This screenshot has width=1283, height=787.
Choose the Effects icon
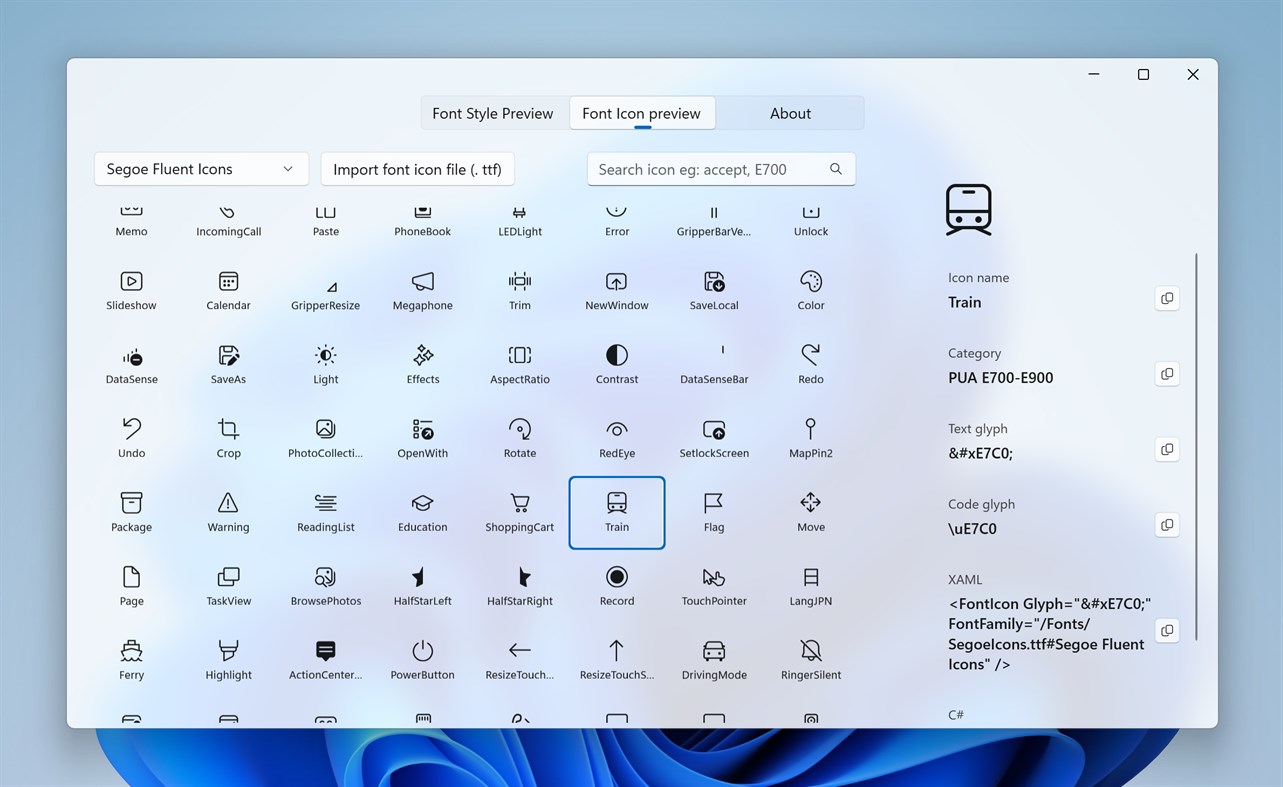422,365
